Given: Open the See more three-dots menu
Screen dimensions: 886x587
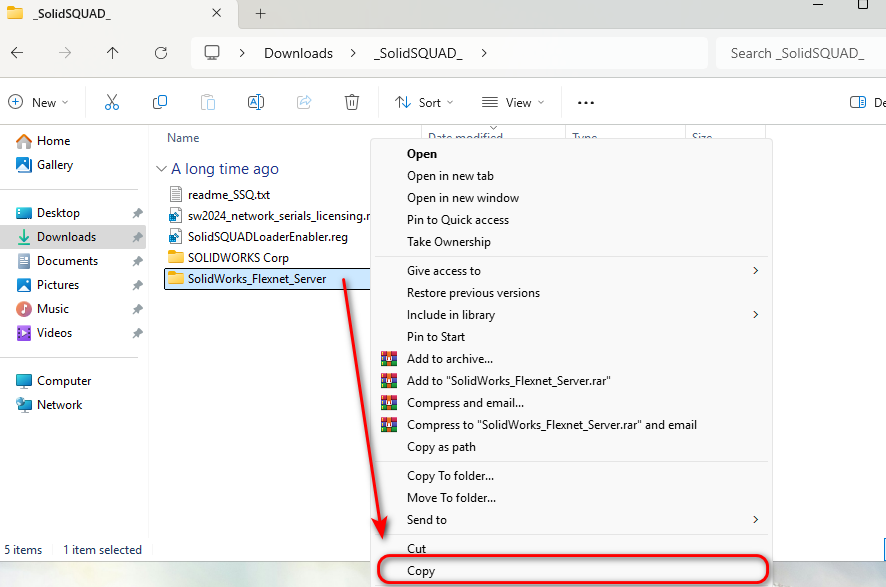Looking at the screenshot, I should tap(586, 103).
